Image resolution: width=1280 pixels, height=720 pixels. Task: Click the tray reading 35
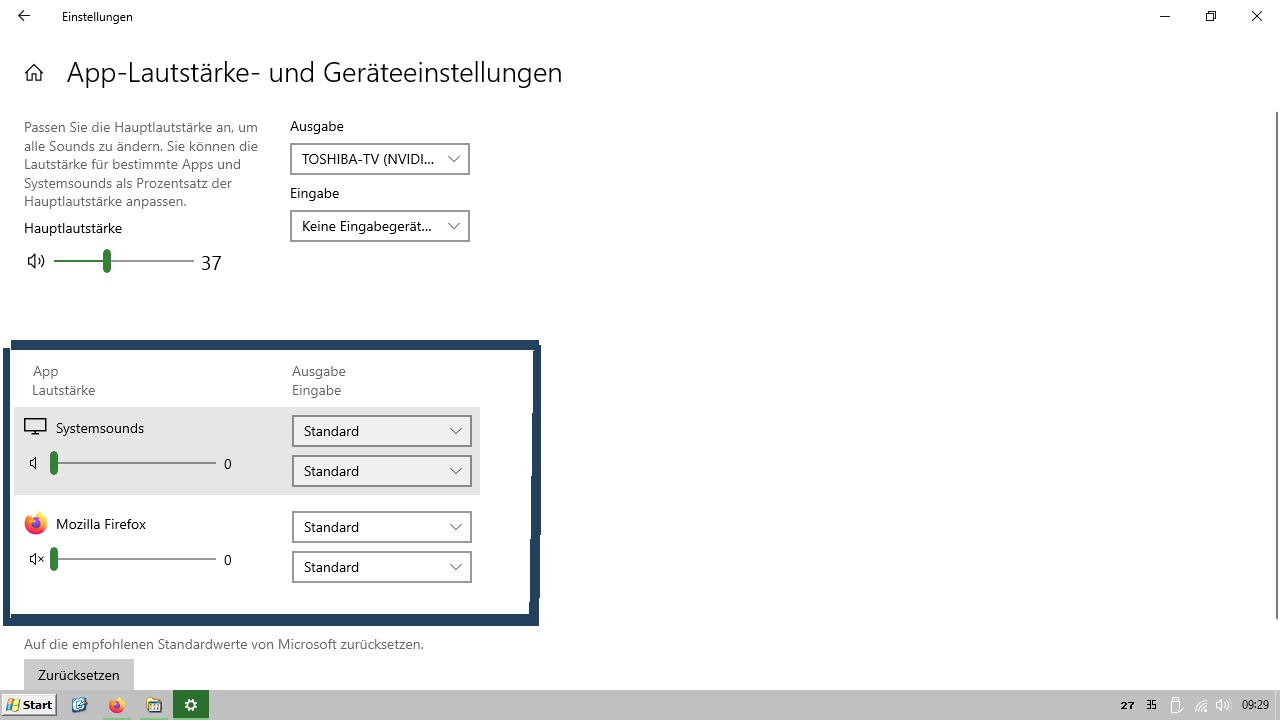1151,705
